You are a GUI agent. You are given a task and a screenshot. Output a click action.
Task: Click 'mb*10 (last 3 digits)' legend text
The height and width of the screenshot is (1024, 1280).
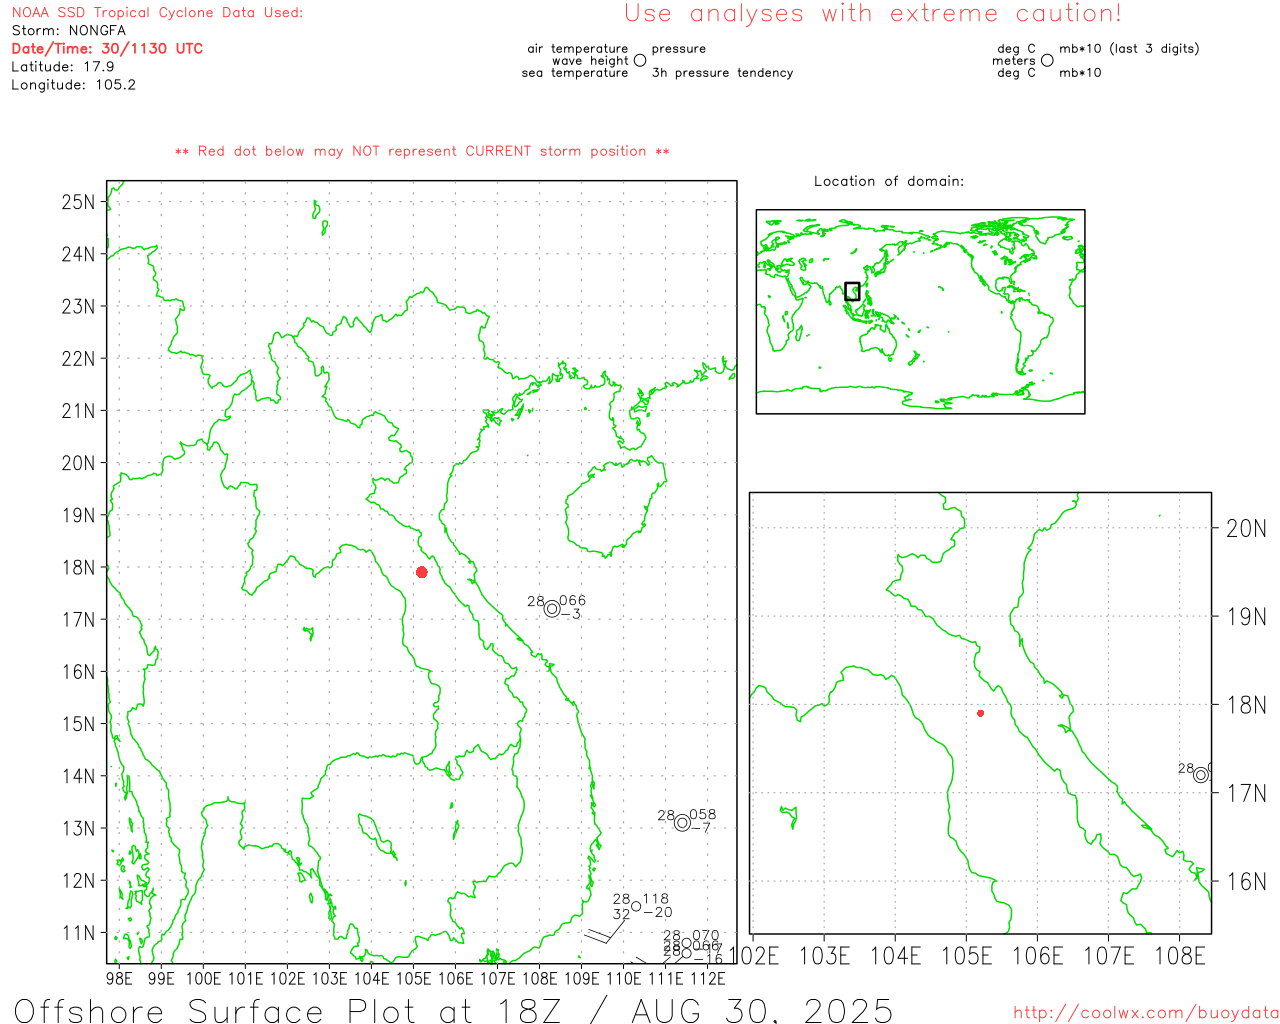(1129, 48)
